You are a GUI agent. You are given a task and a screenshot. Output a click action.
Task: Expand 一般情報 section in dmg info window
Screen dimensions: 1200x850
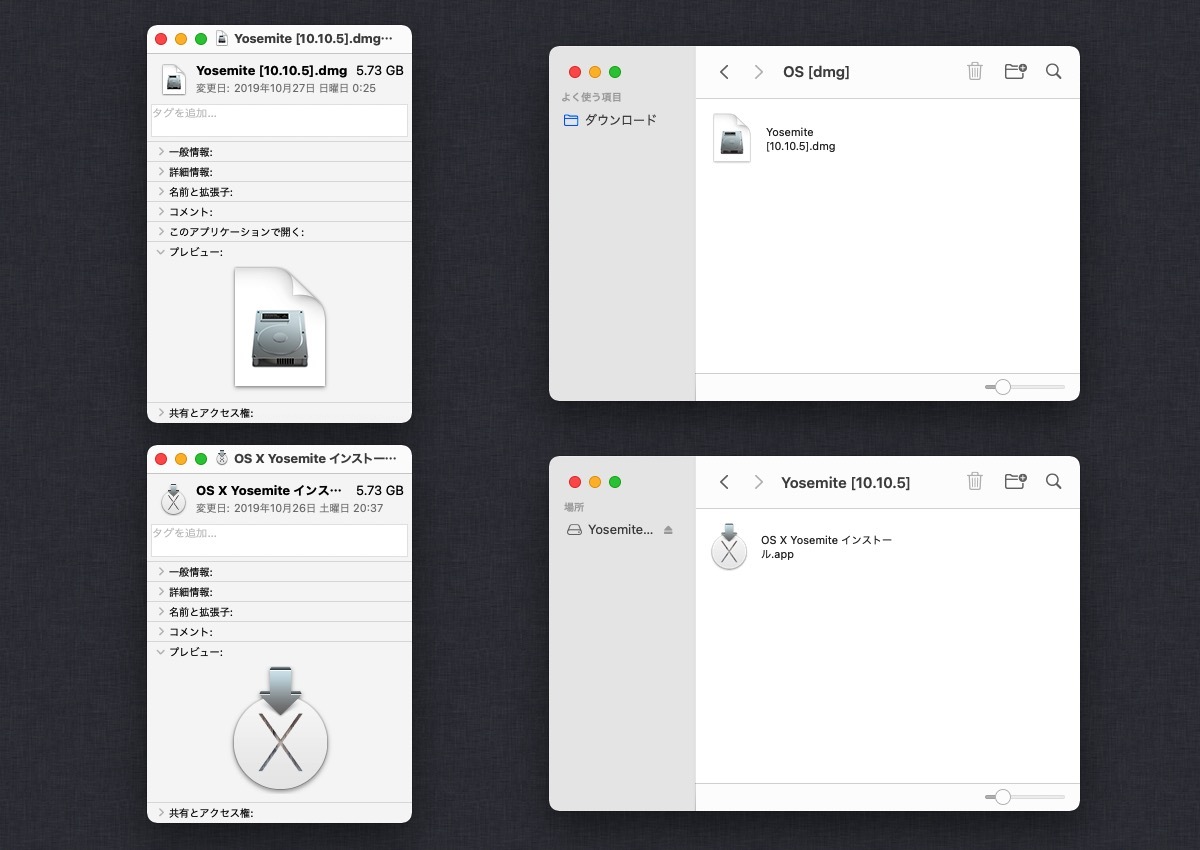tap(161, 152)
